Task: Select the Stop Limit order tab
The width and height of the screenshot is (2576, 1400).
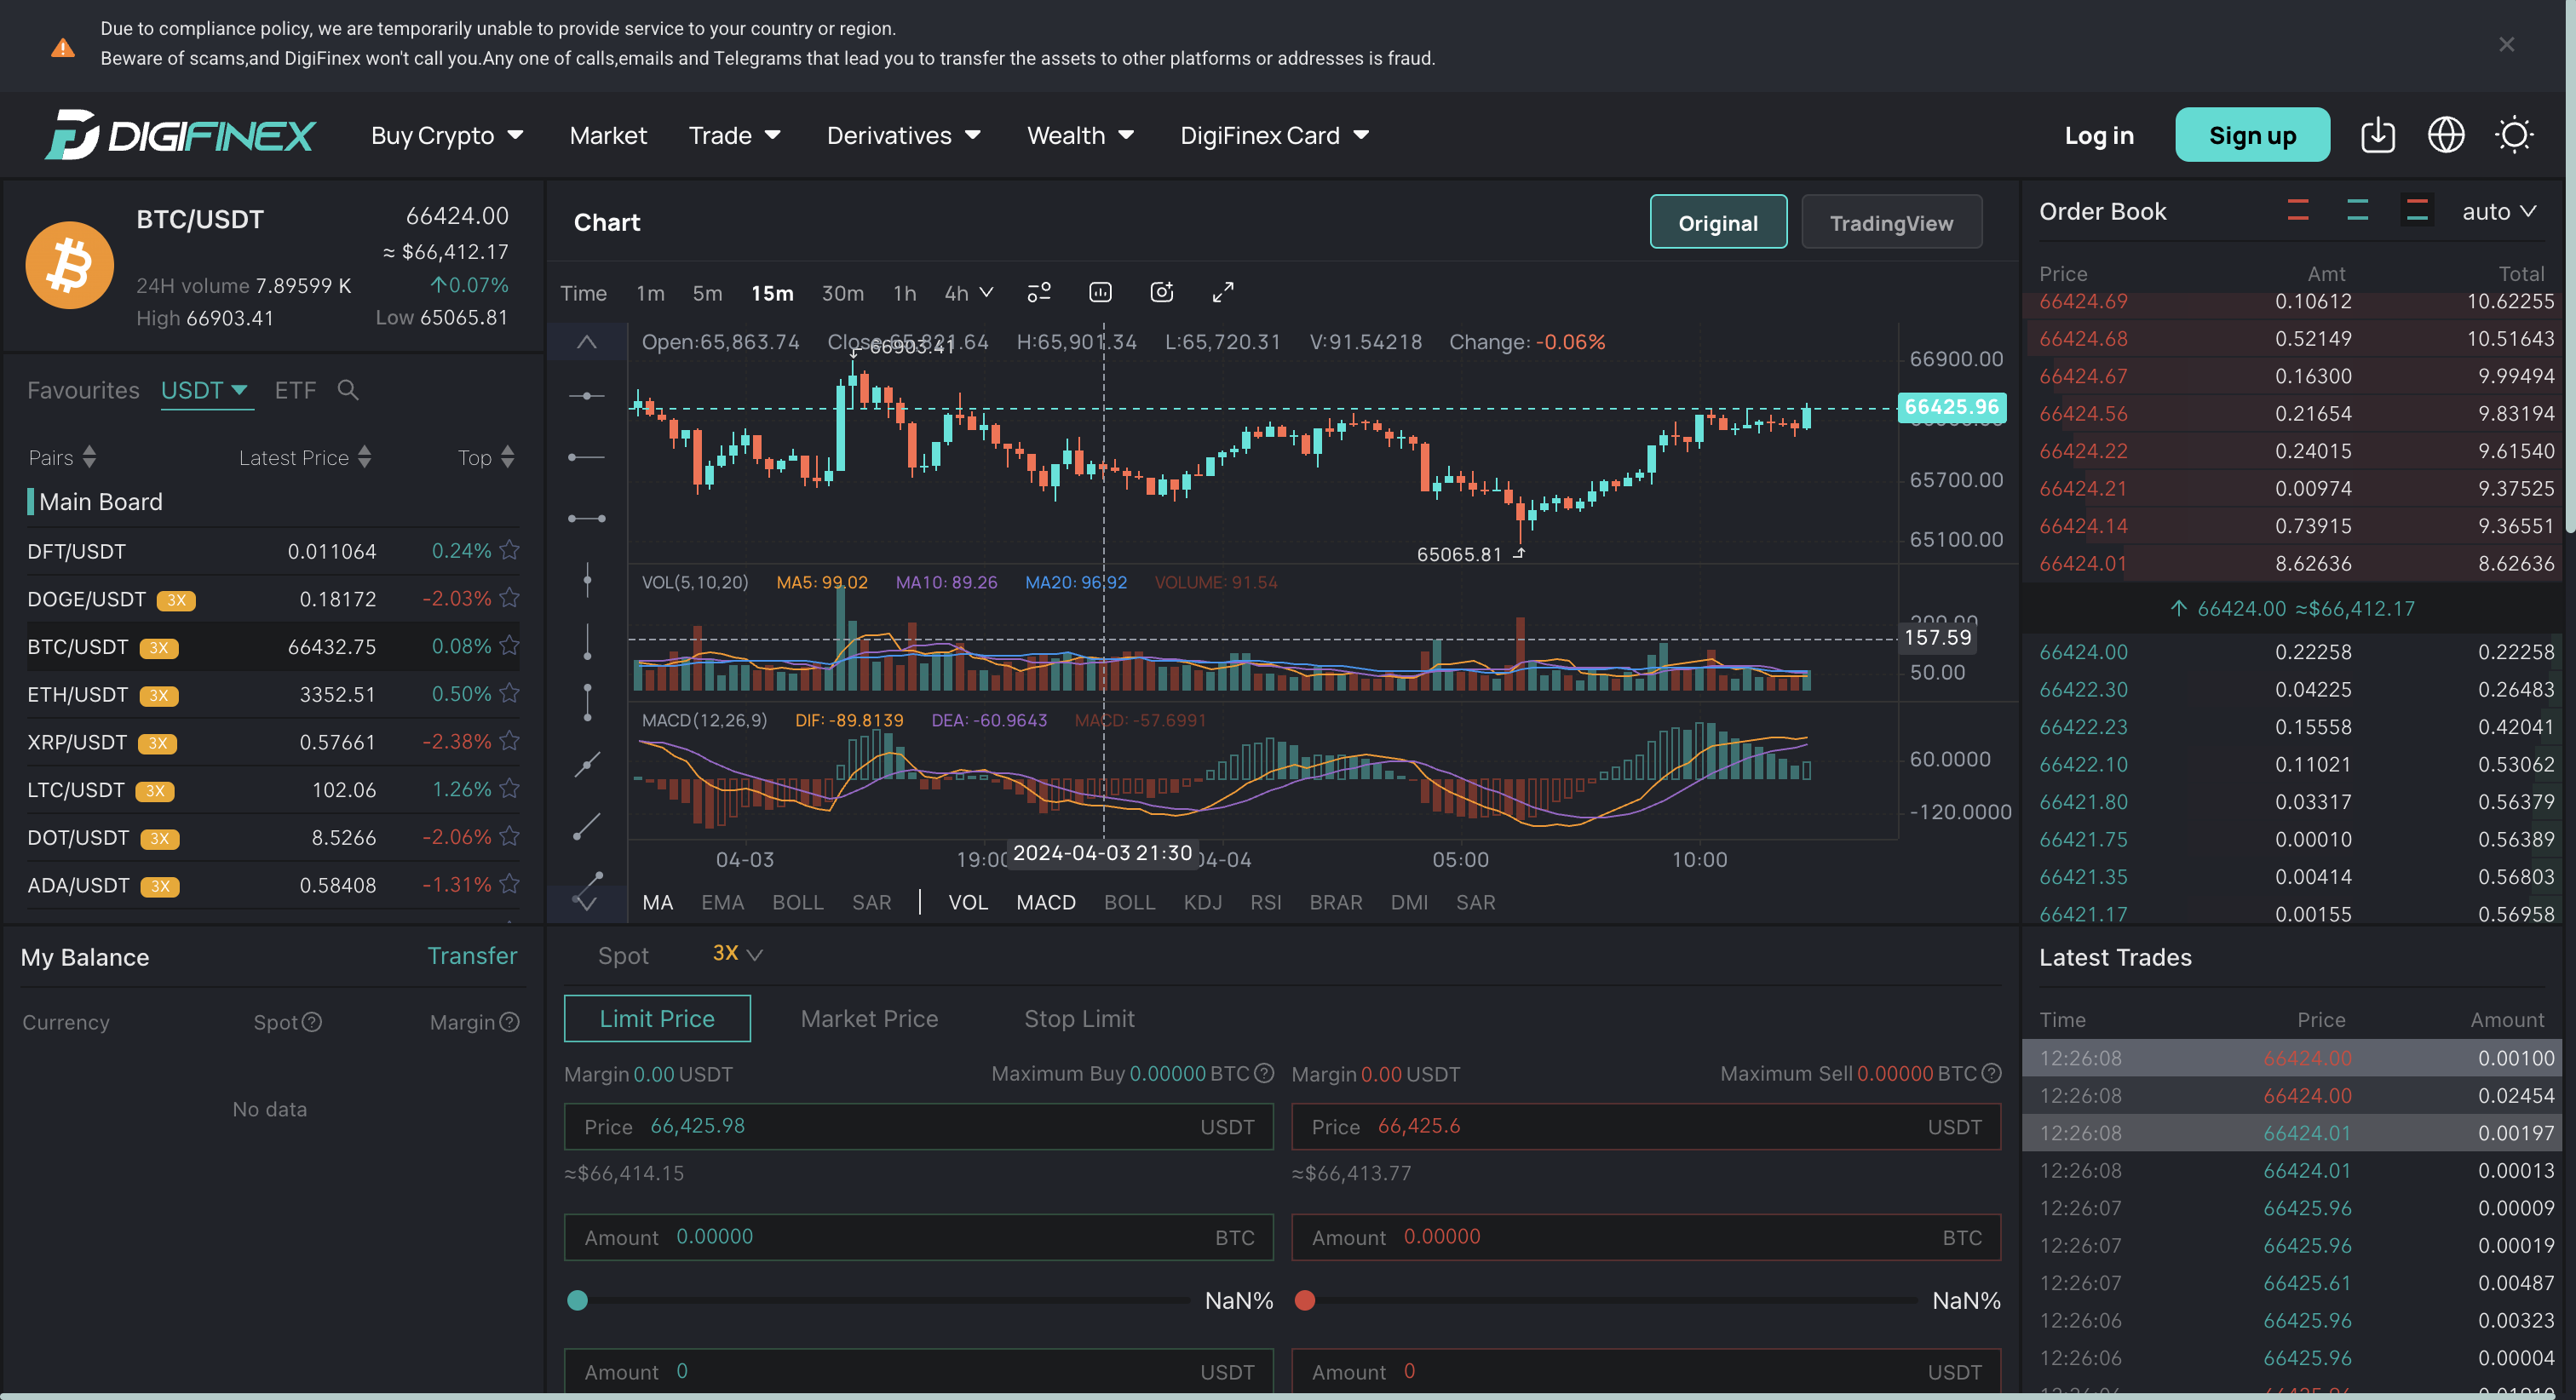Action: point(1079,1019)
